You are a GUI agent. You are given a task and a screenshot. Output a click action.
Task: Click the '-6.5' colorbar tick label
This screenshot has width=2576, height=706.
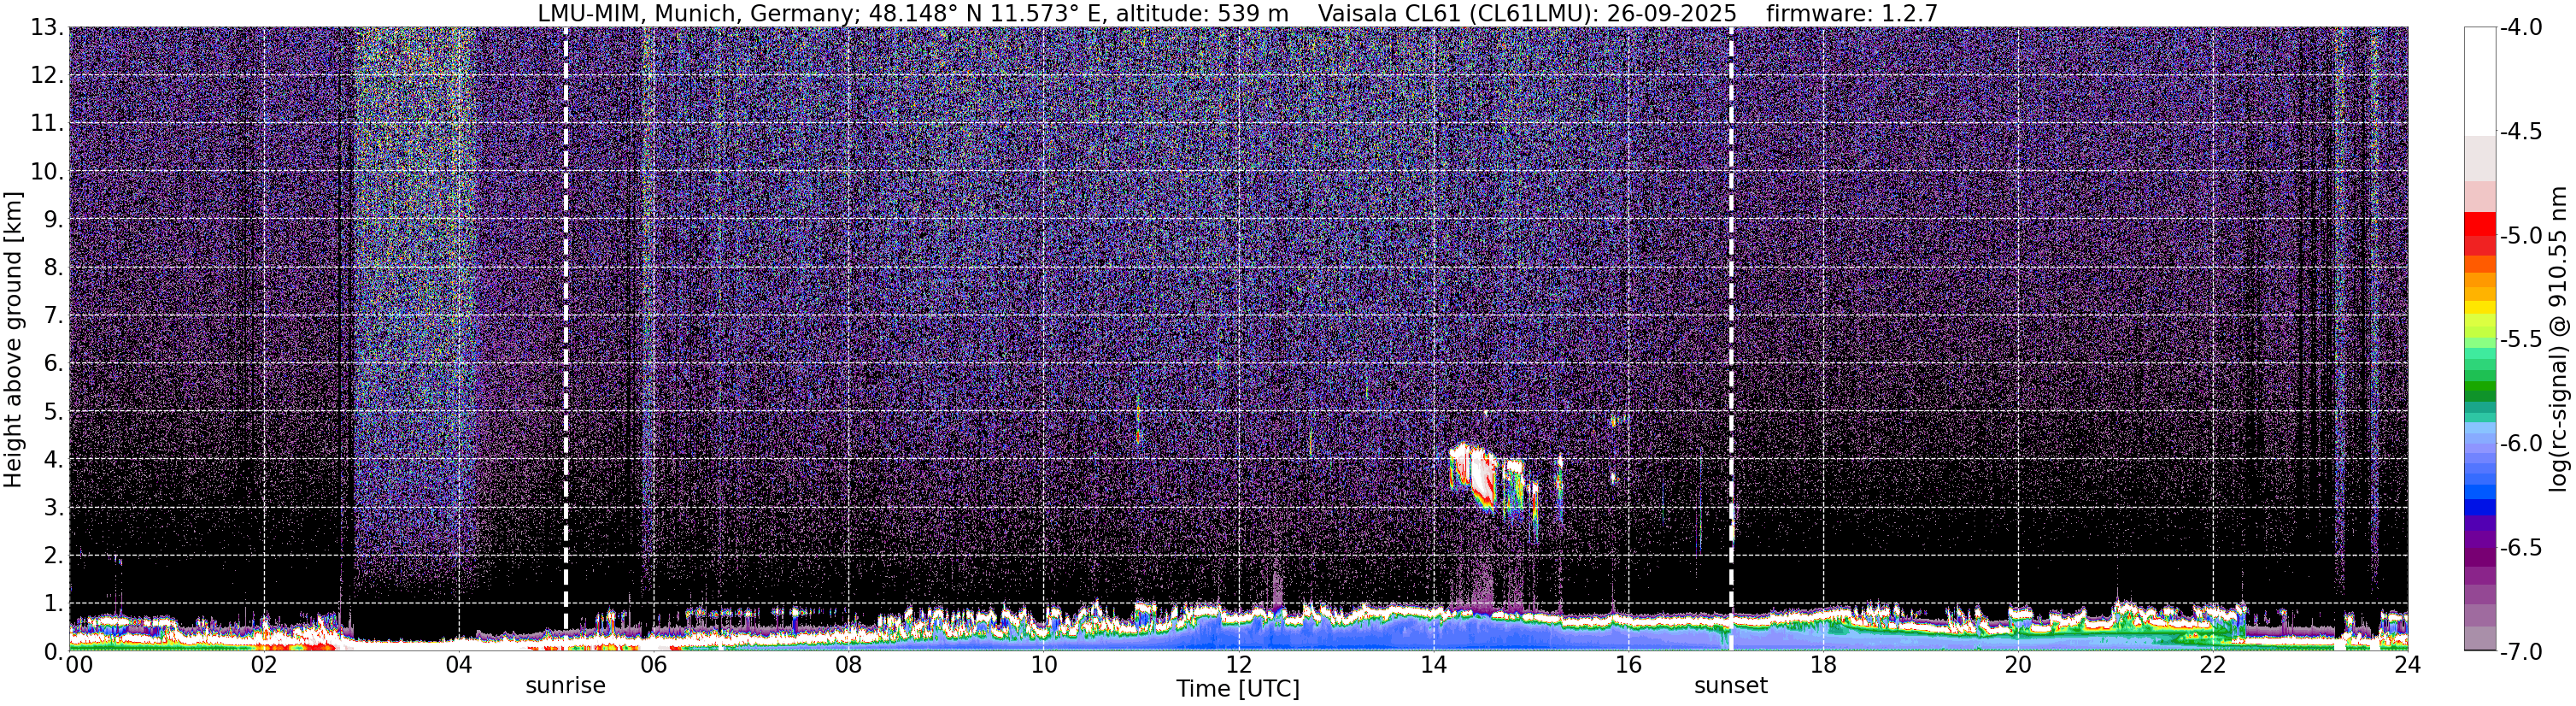click(2522, 548)
